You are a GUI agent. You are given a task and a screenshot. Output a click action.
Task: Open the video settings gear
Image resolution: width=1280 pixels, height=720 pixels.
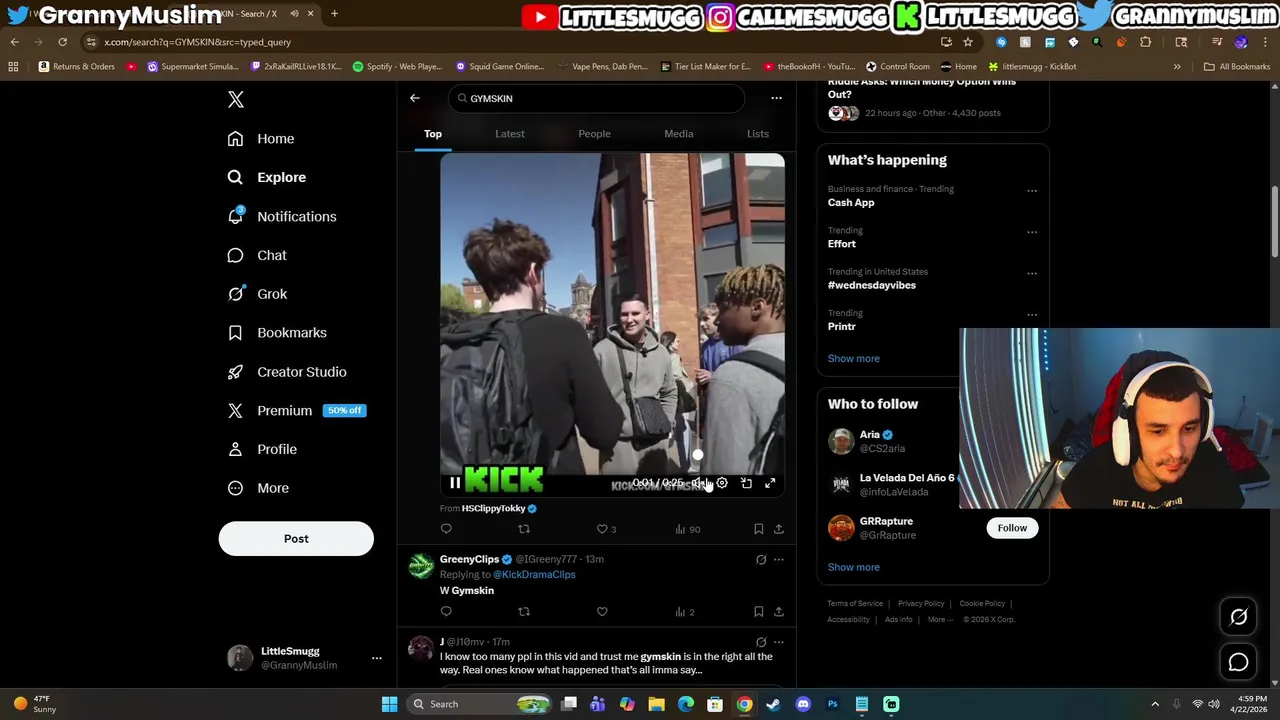point(722,483)
